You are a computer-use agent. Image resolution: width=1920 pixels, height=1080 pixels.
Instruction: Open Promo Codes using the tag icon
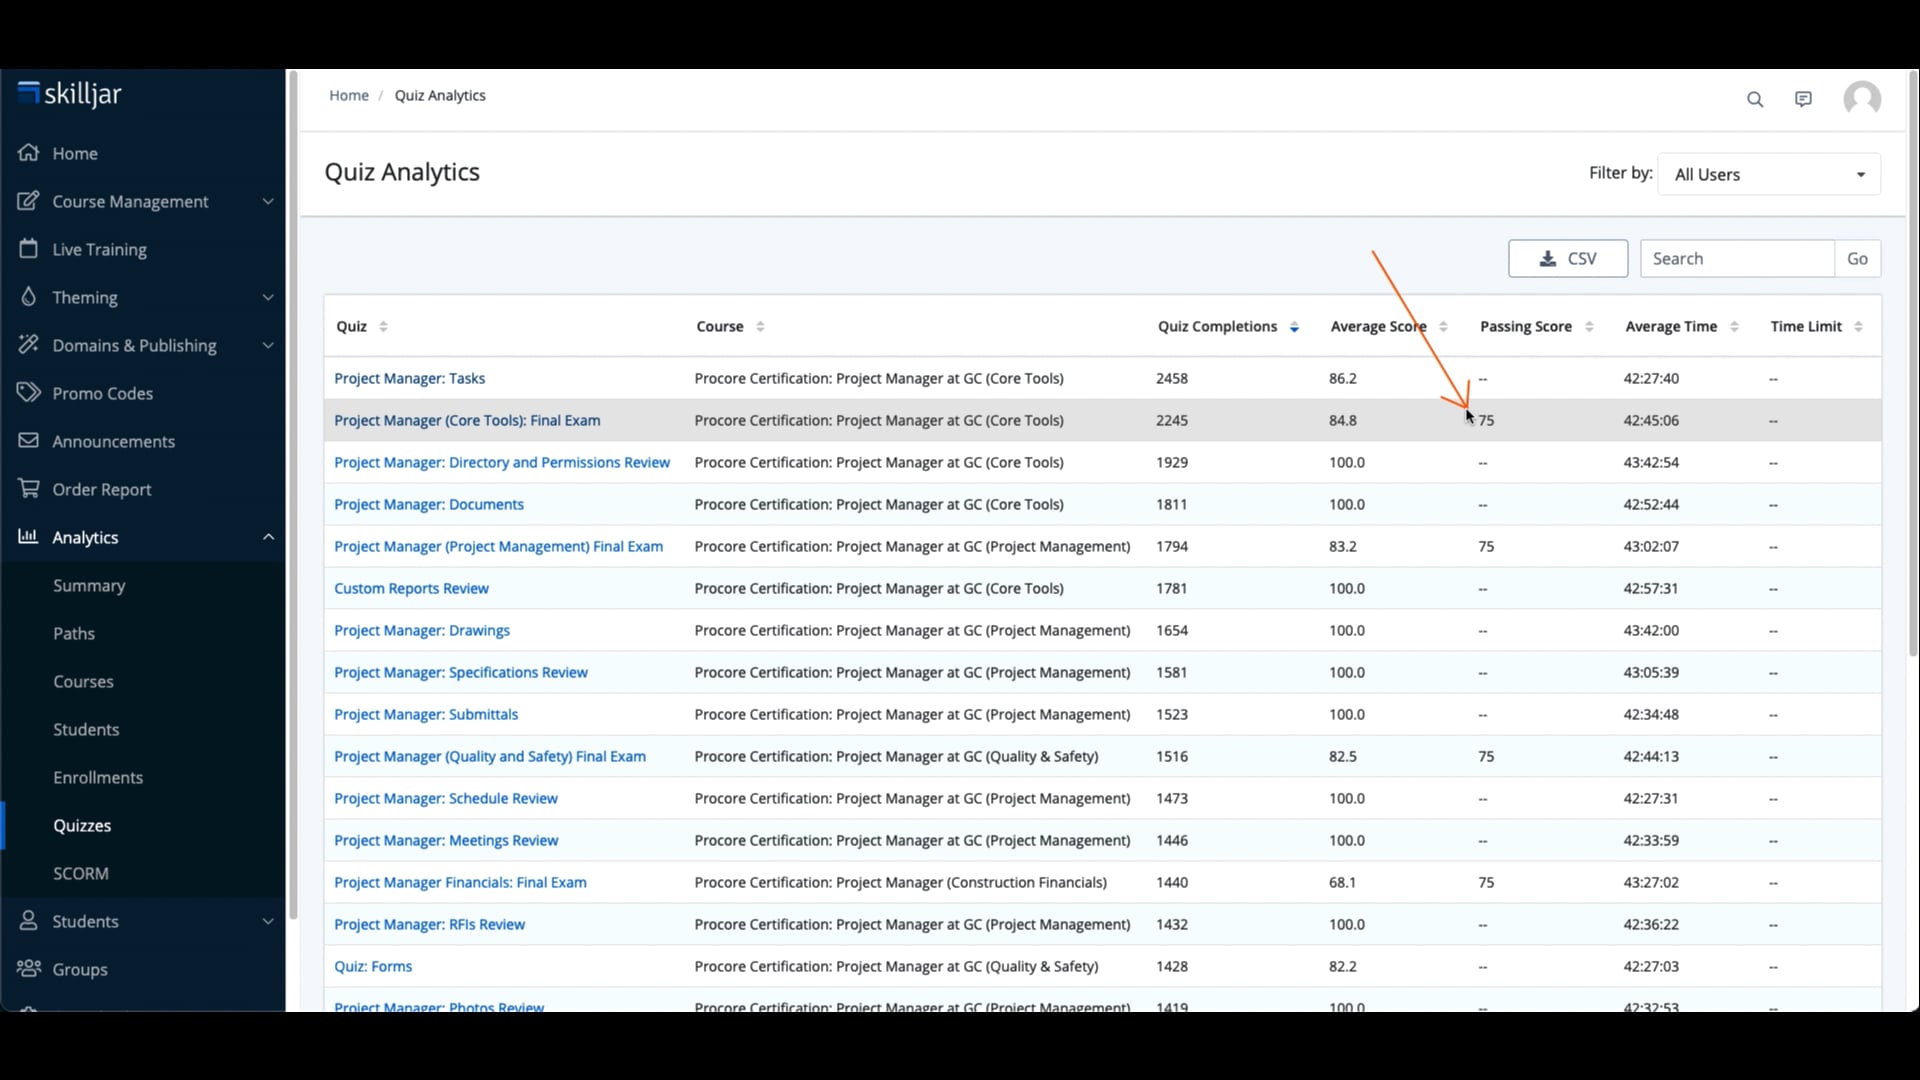(29, 393)
